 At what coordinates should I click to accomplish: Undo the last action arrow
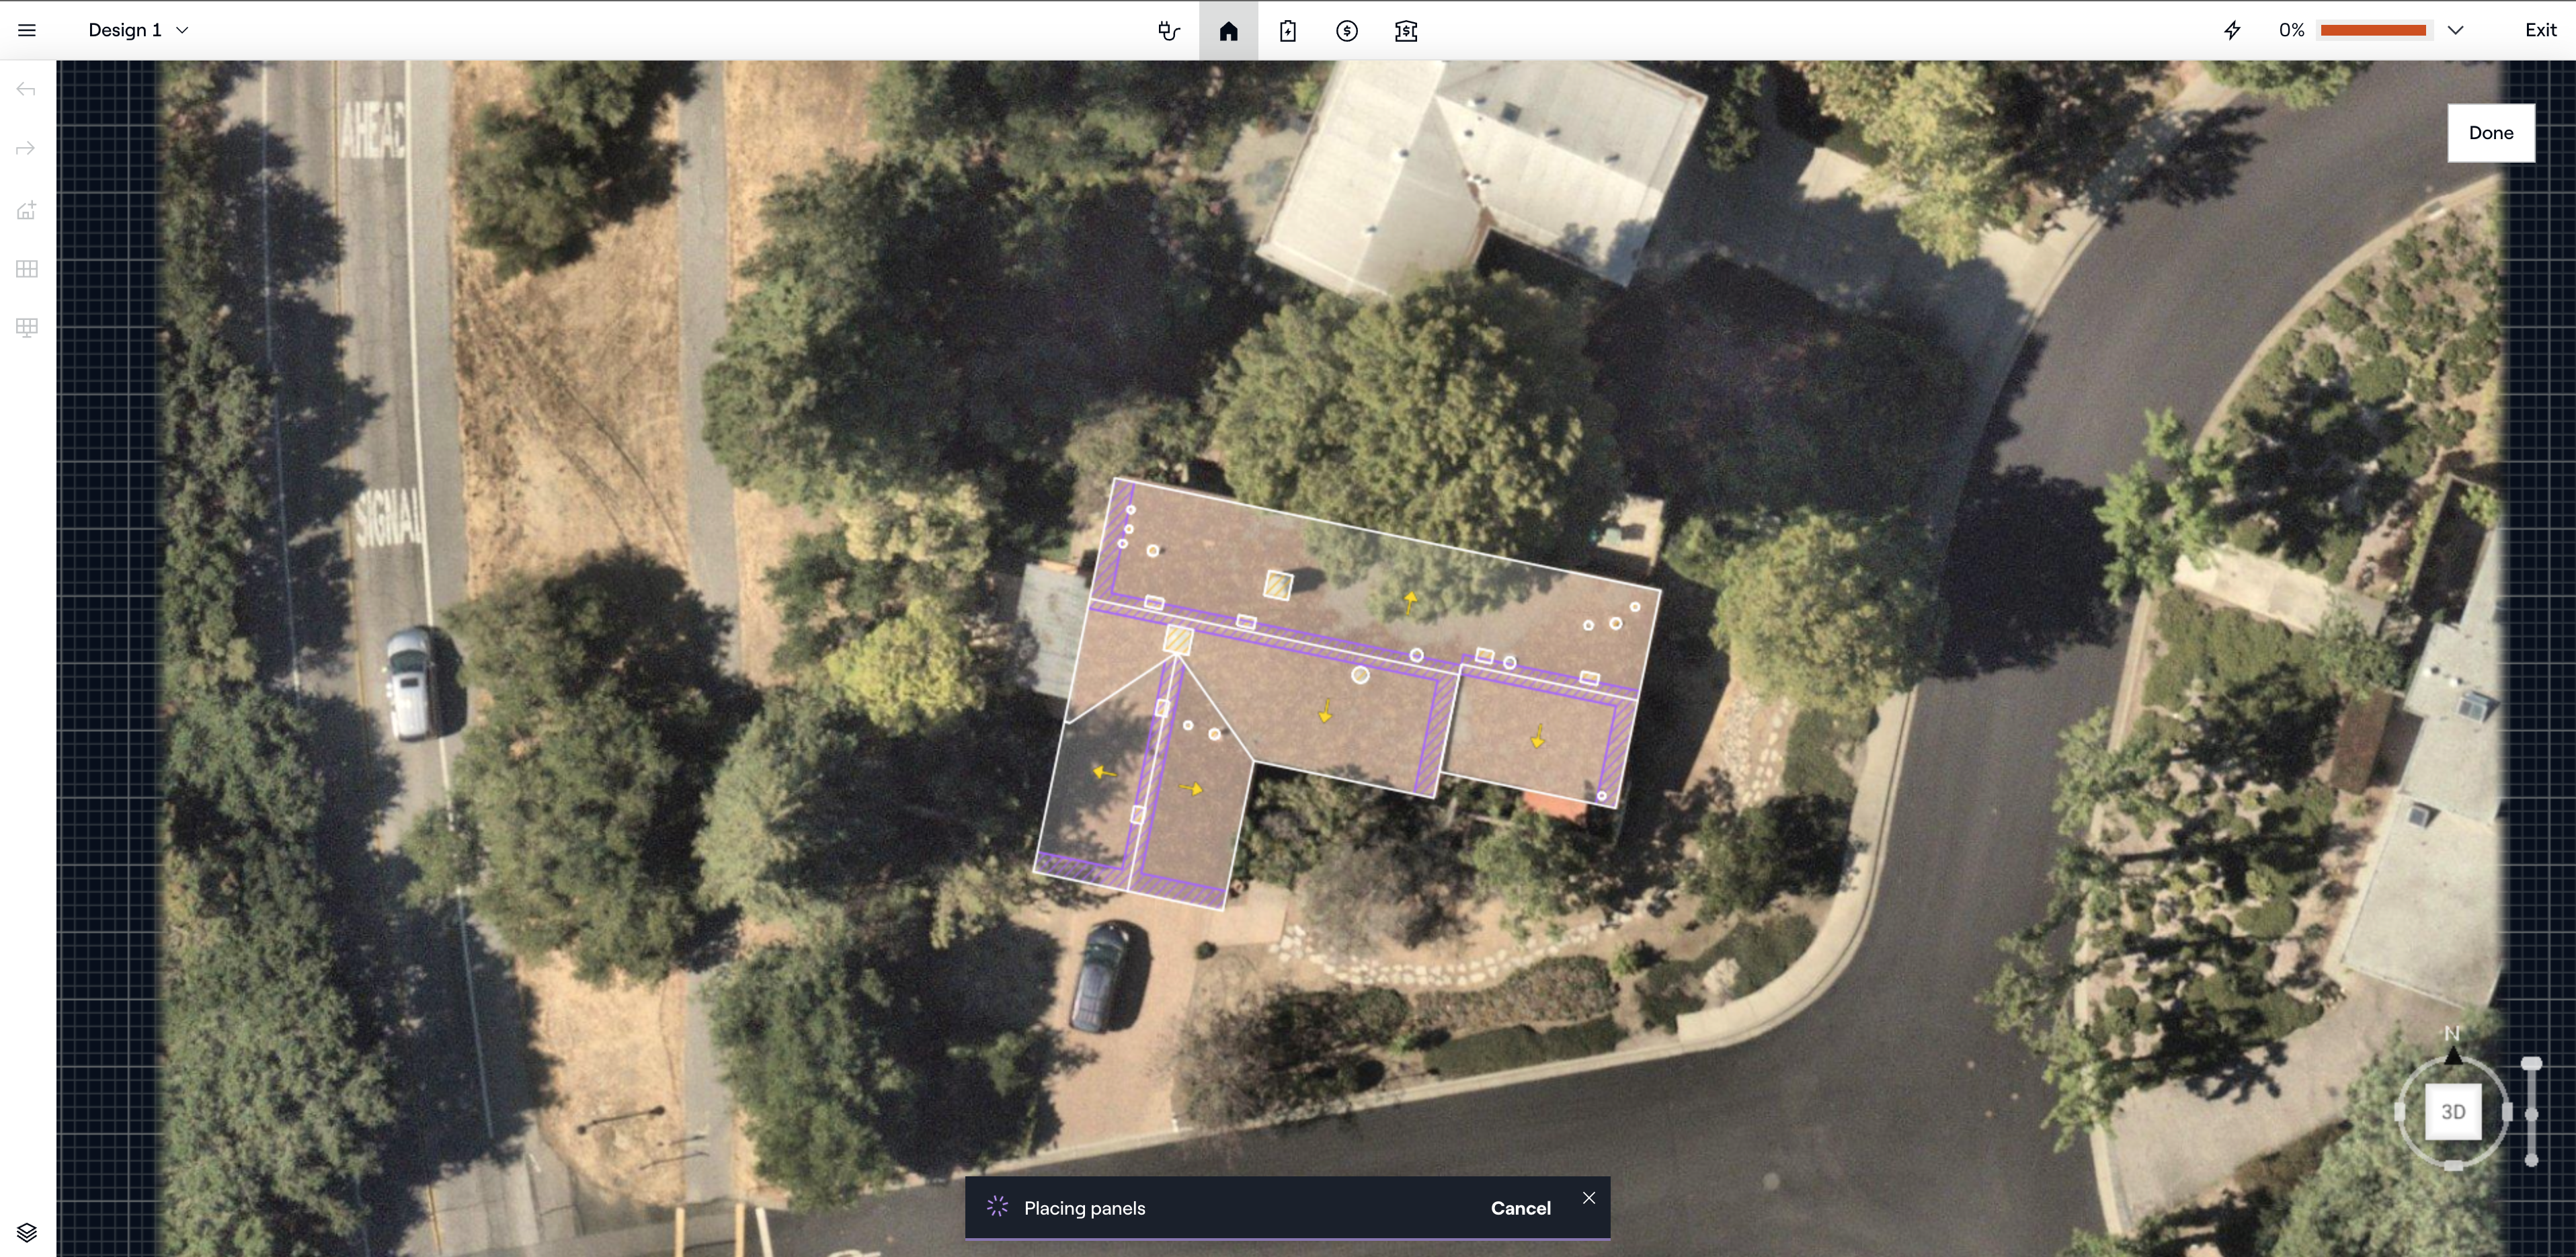click(x=27, y=90)
